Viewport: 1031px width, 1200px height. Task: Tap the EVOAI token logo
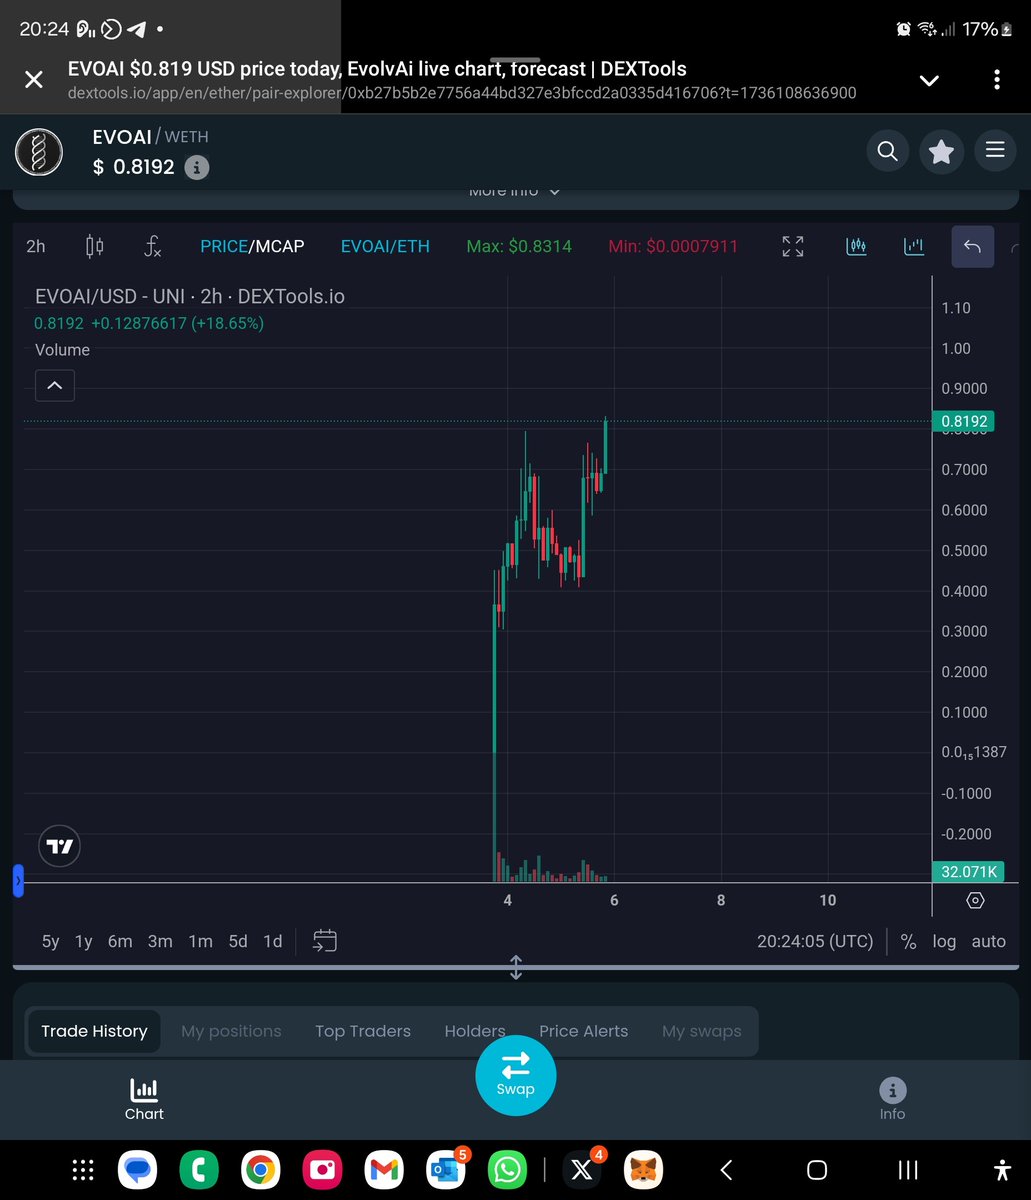tap(39, 153)
